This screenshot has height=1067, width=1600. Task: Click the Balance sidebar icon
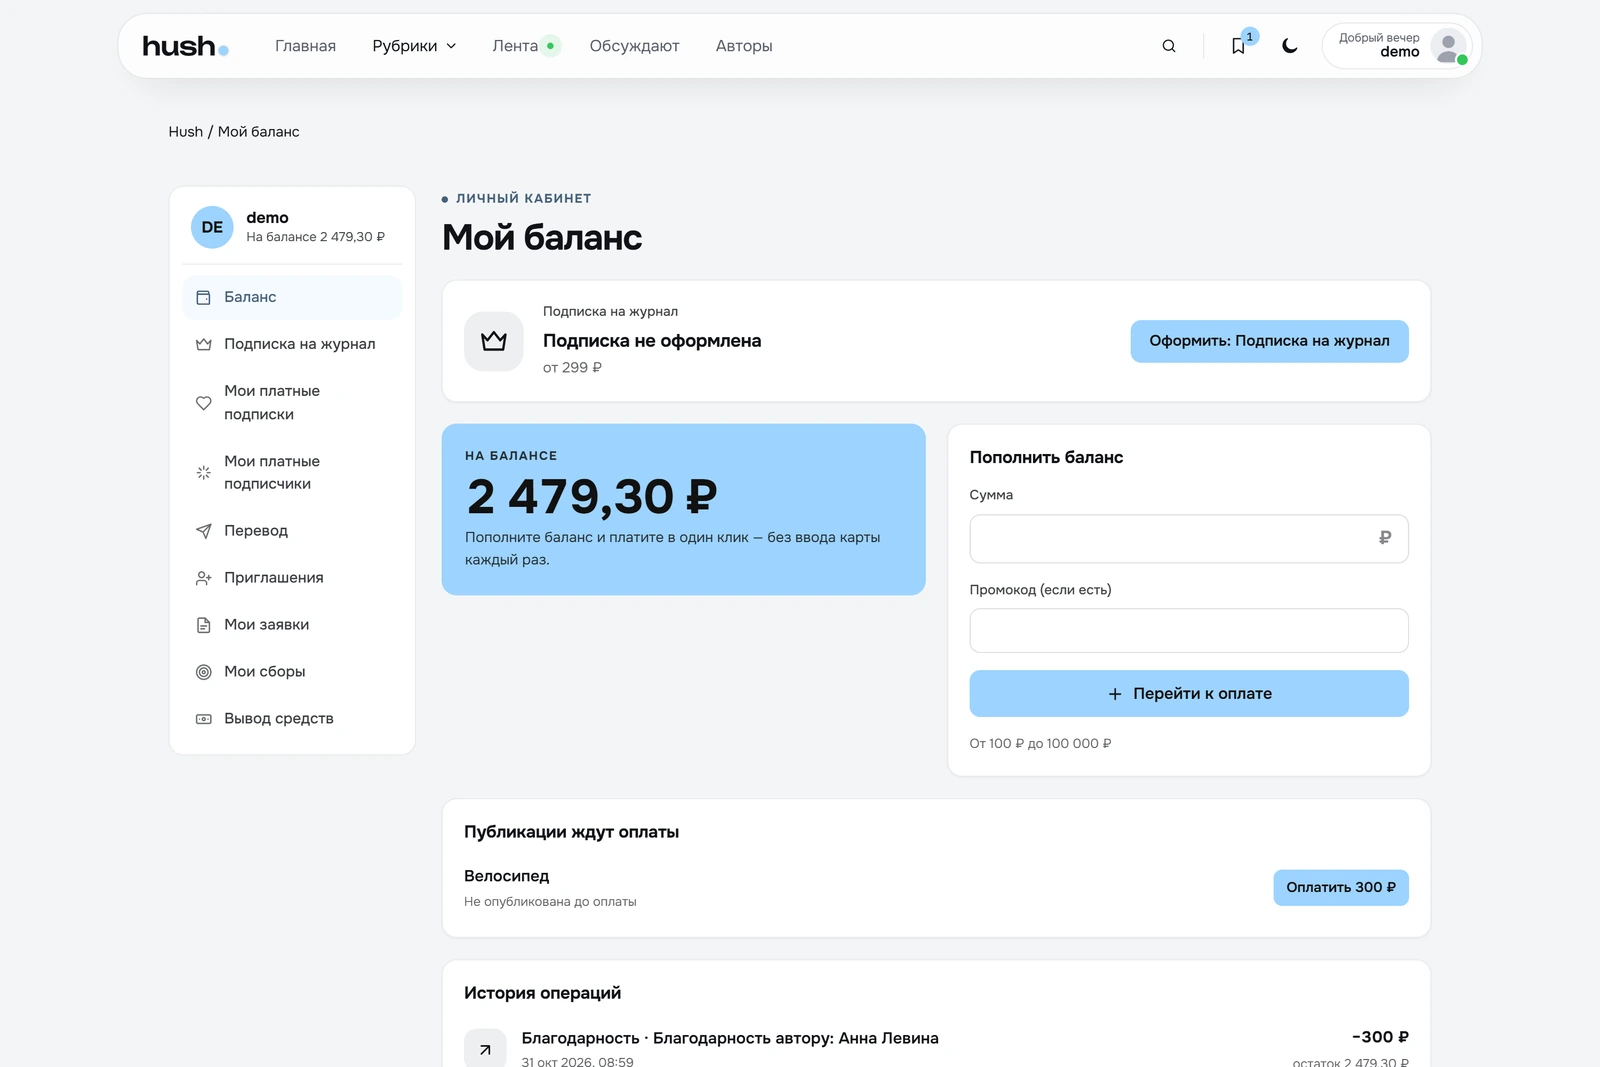204,297
